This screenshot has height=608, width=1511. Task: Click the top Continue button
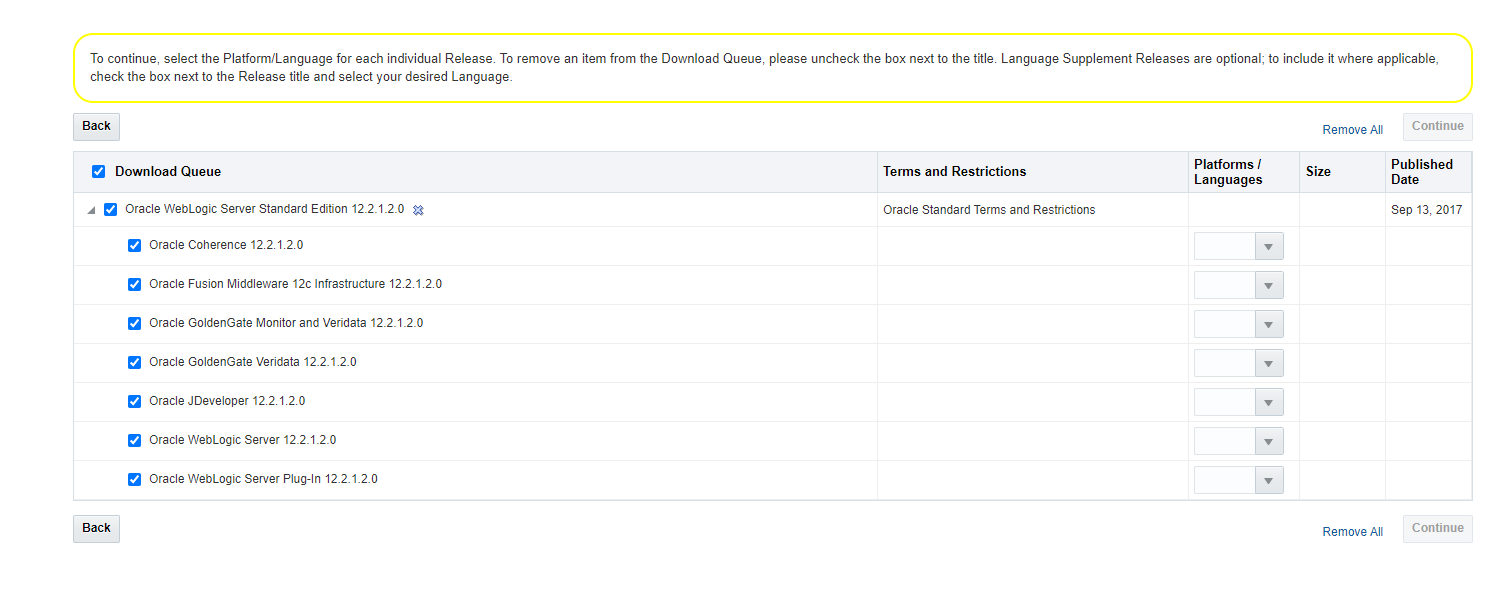[1438, 127]
